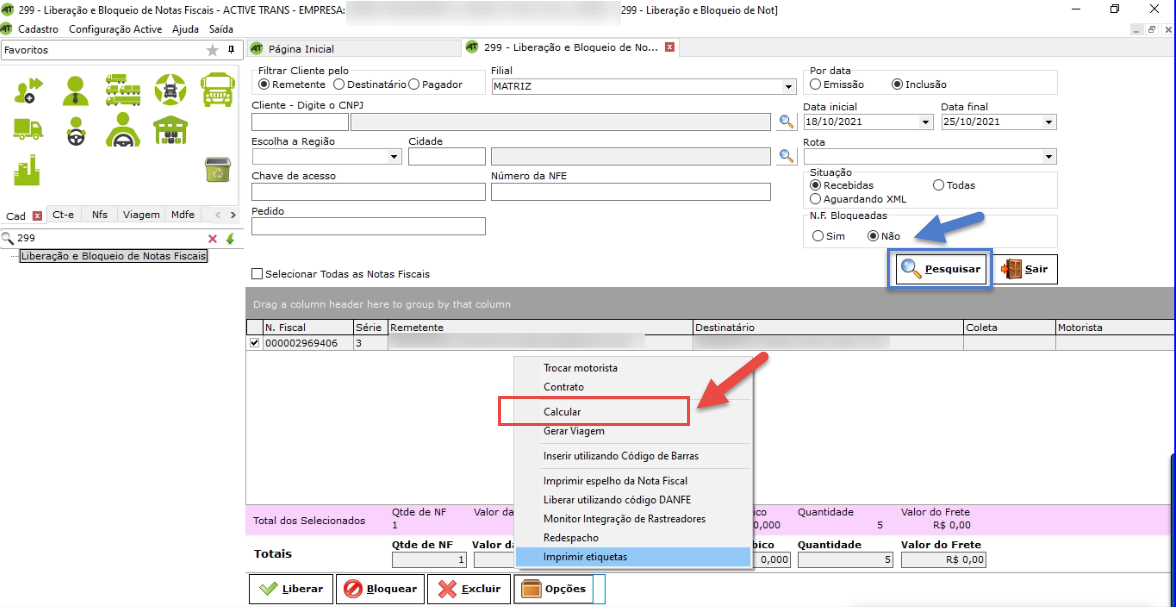This screenshot has height=607, width=1176.
Task: Expand the Filial dropdown
Action: (789, 87)
